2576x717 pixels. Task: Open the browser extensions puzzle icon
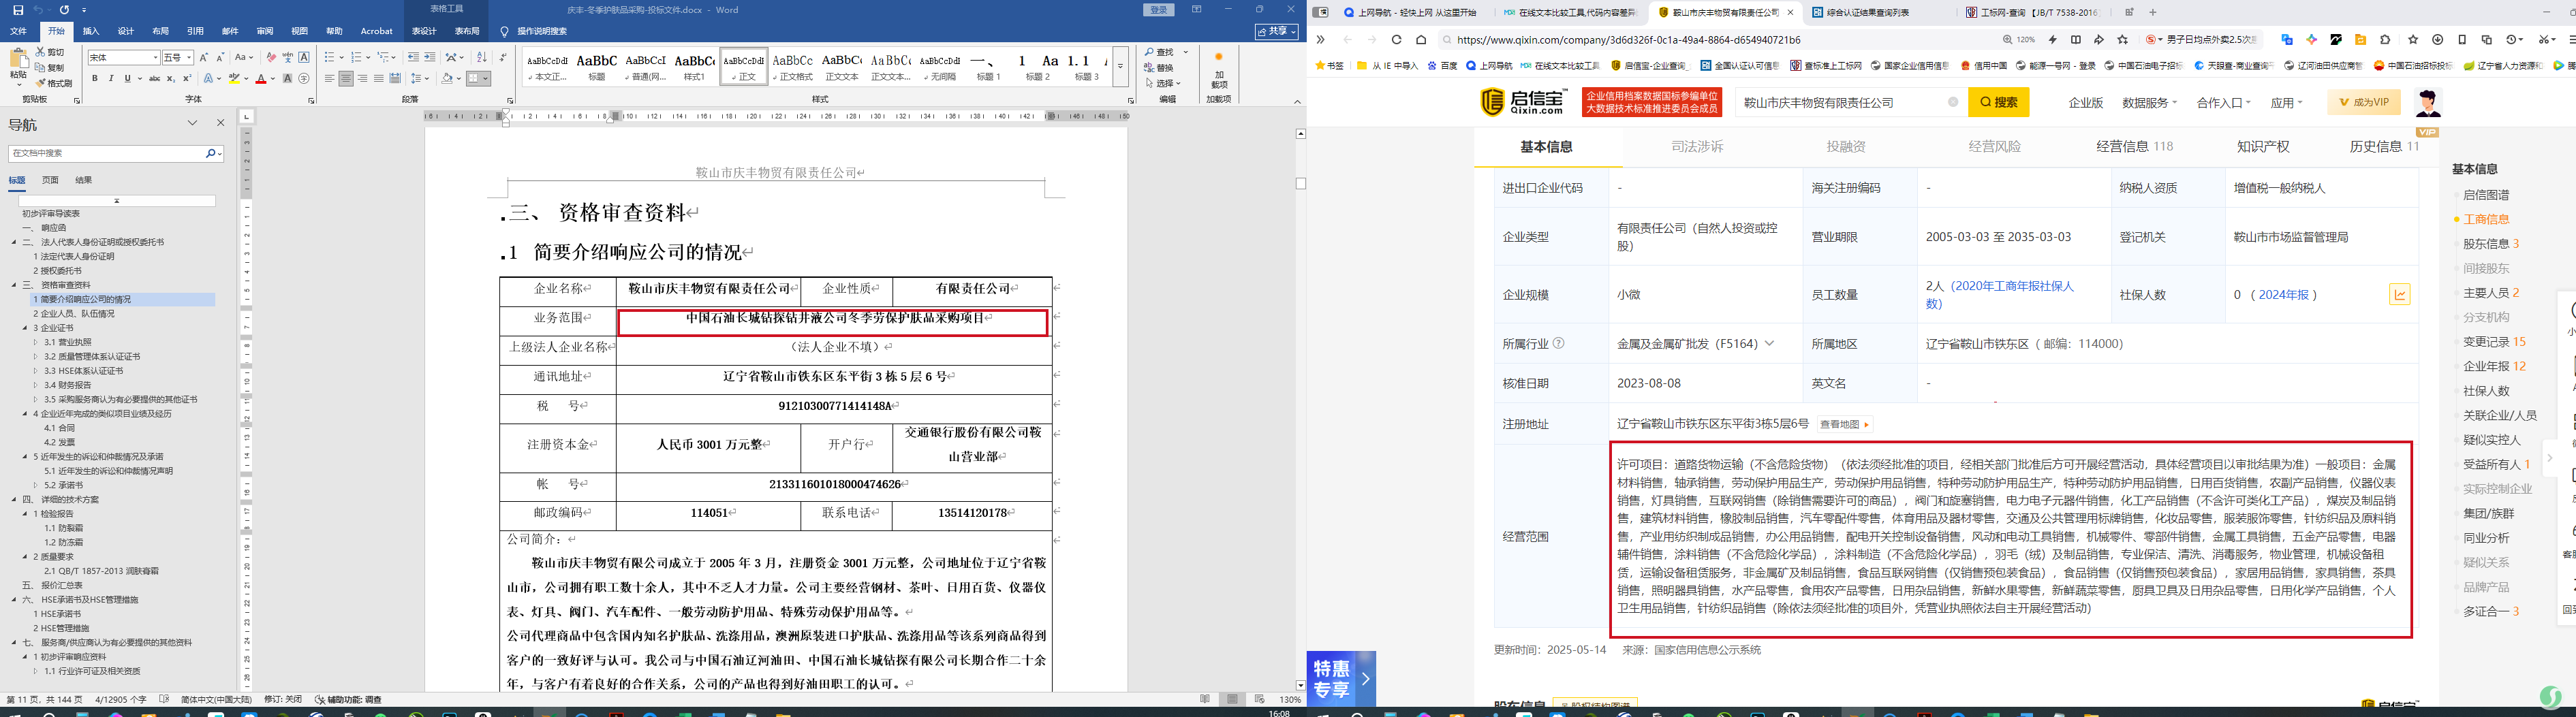click(2385, 40)
